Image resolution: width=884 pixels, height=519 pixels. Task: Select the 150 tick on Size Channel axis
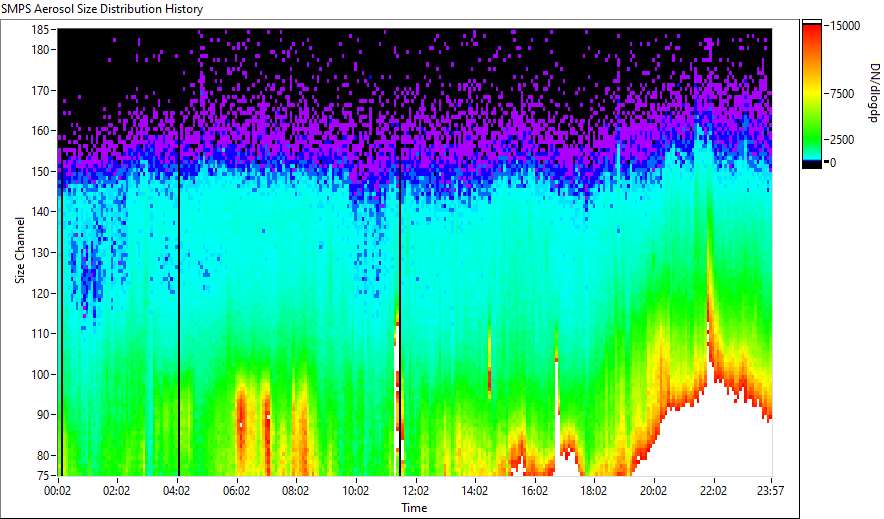point(39,171)
